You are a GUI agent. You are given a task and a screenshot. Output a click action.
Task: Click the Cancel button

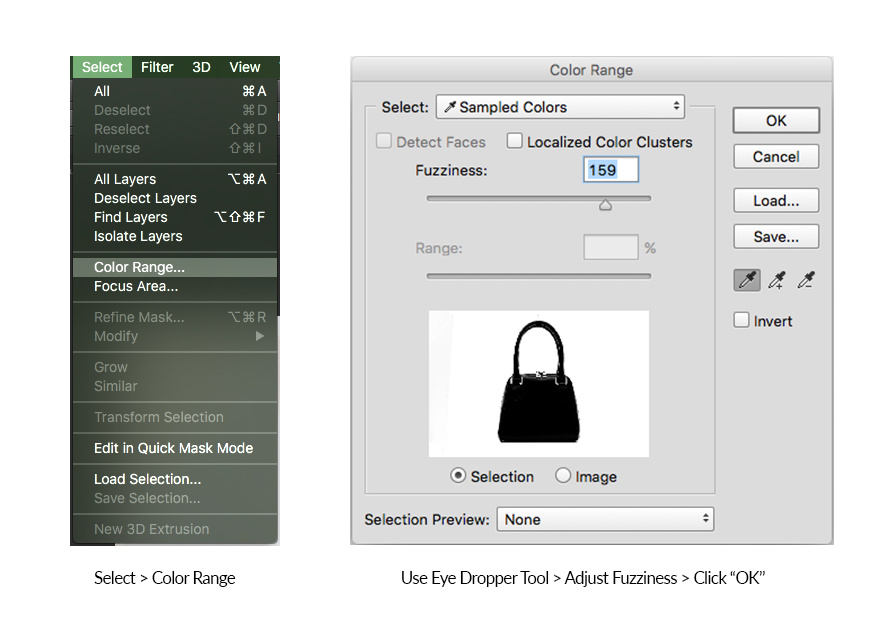(776, 157)
